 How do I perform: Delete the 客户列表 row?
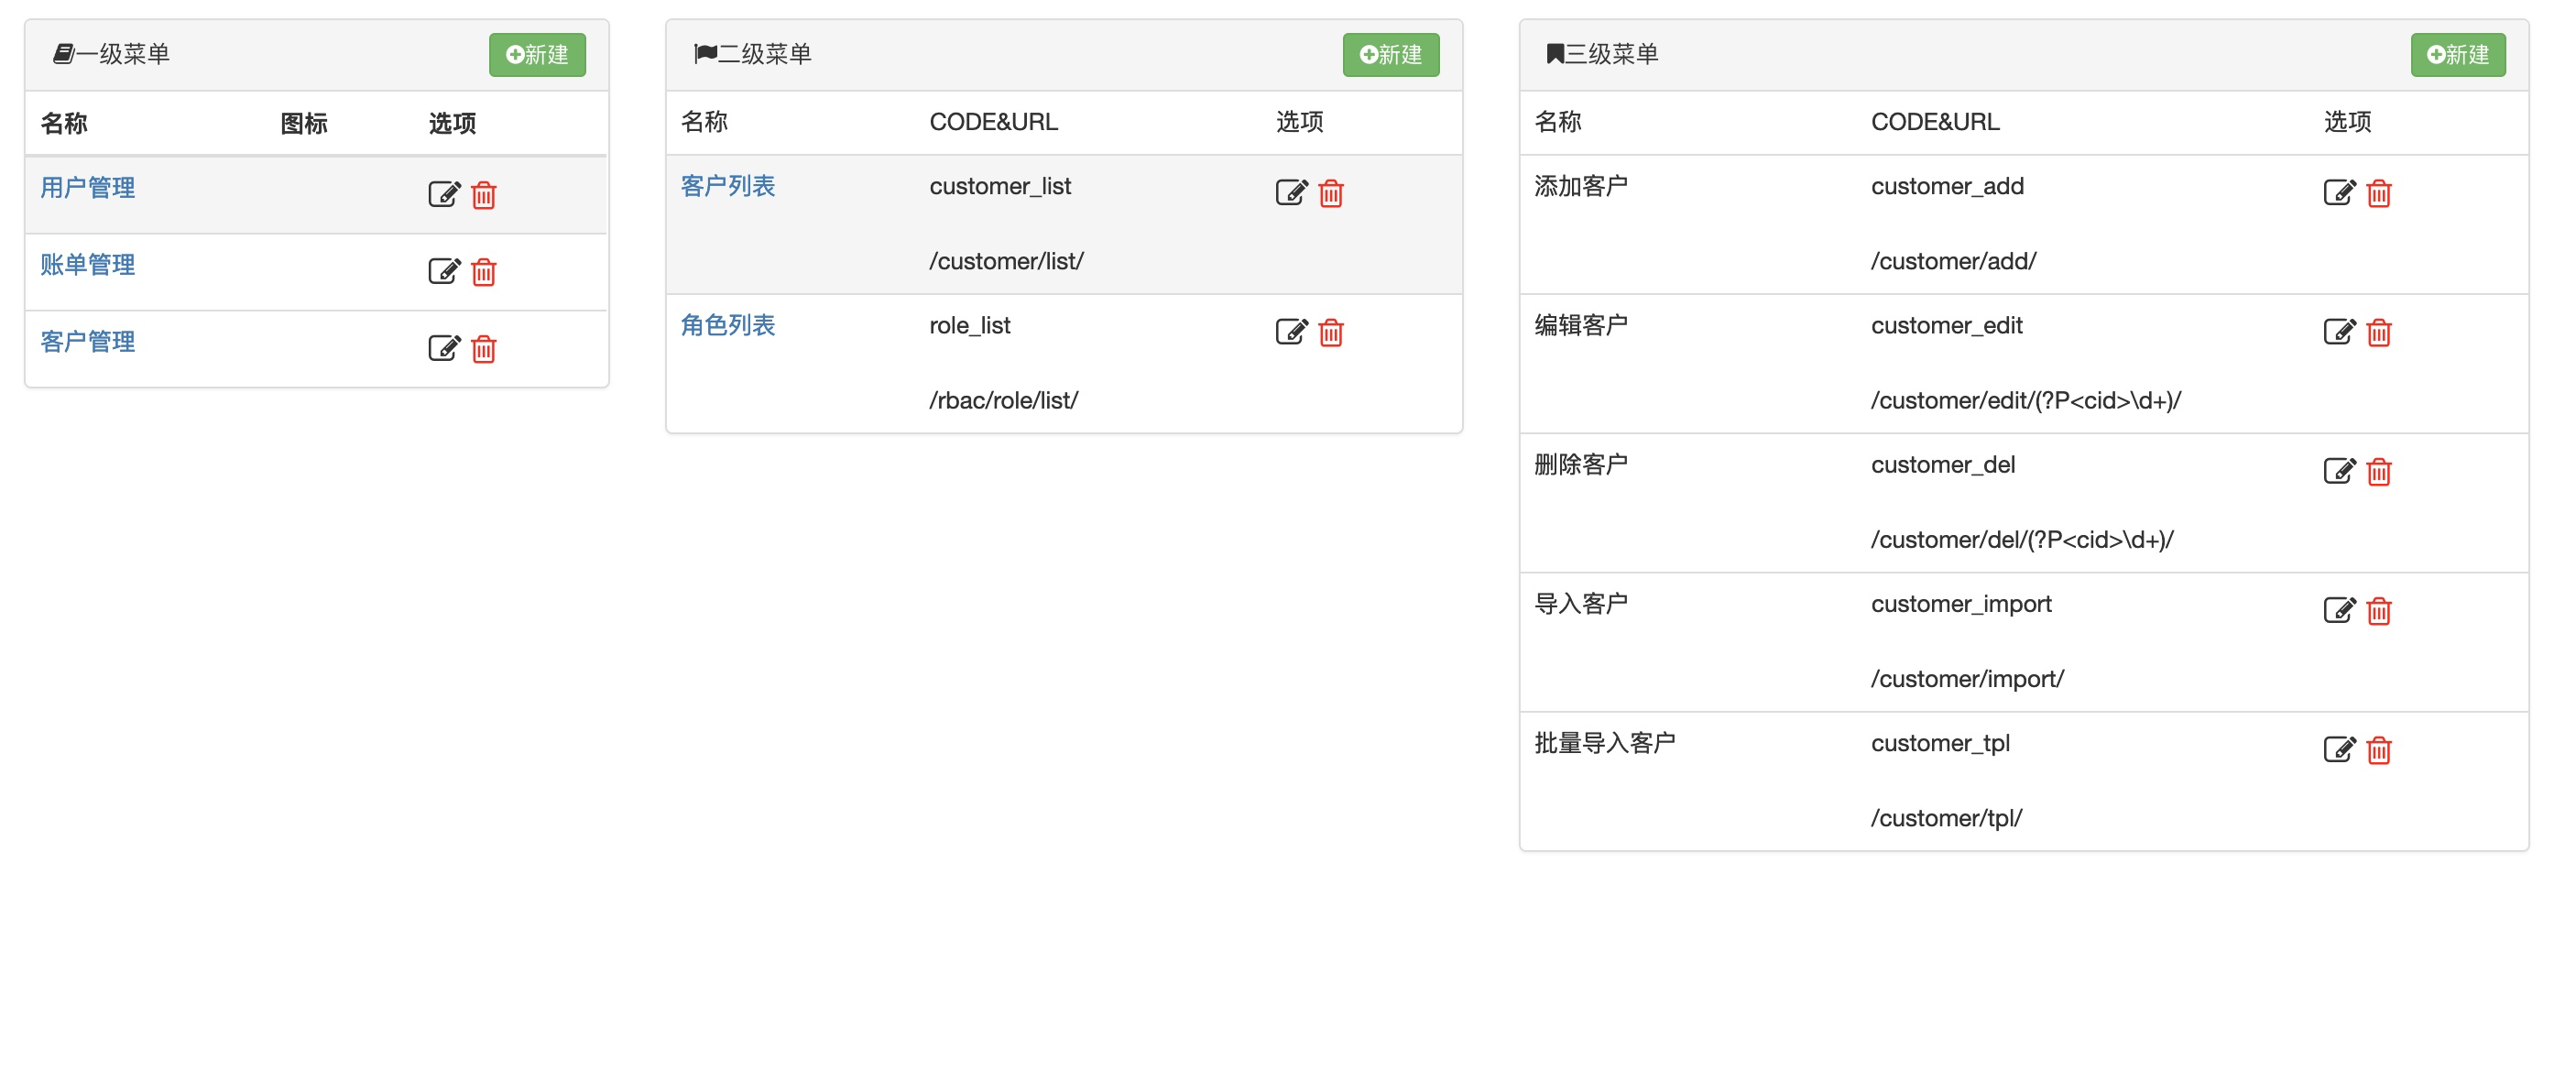1331,192
